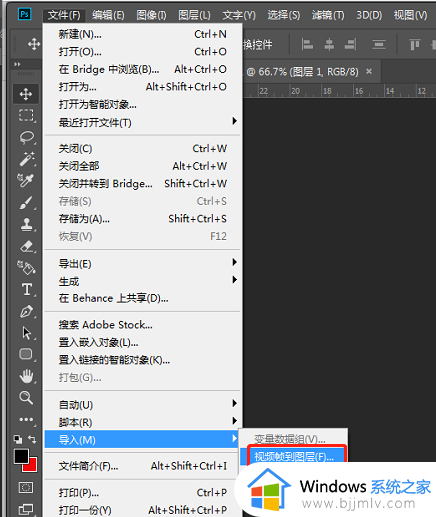Align horizontal centers in options bar
Screen dimensions: 436x517
329,44
